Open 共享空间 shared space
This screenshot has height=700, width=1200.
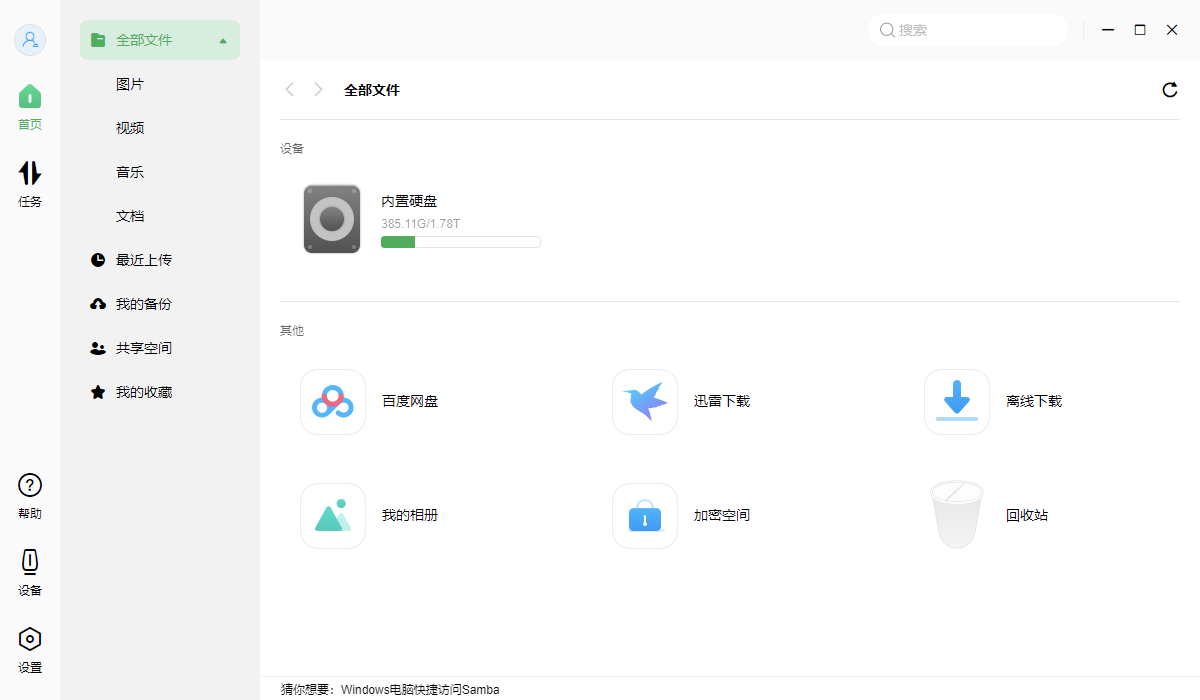(143, 347)
